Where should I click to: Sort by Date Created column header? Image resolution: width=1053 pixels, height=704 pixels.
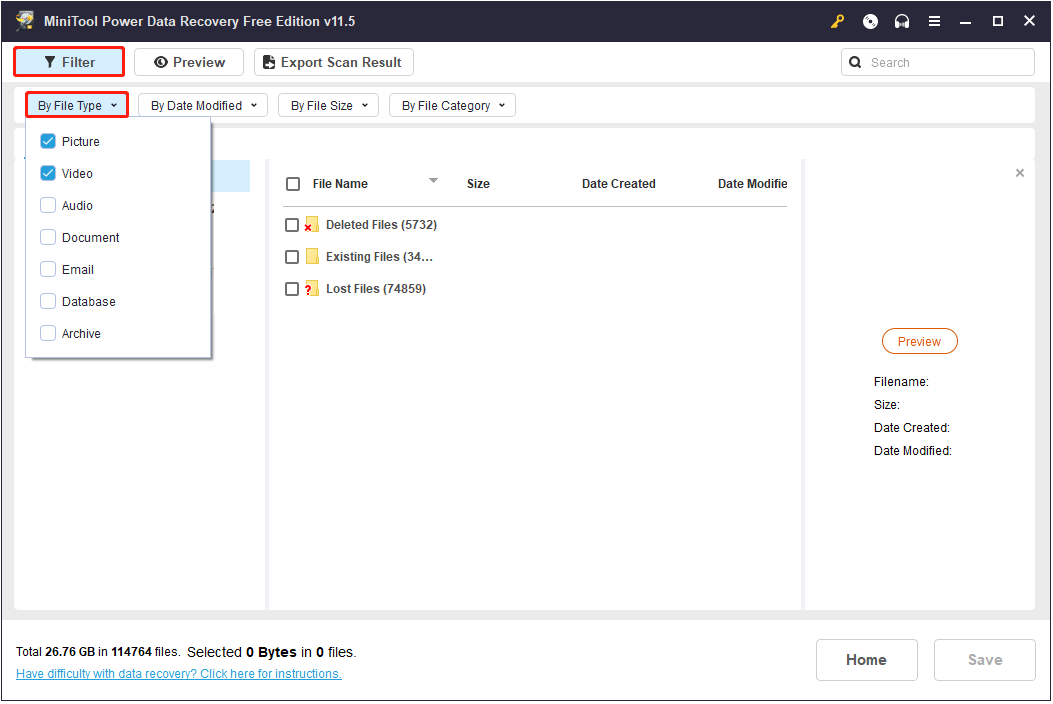point(619,184)
